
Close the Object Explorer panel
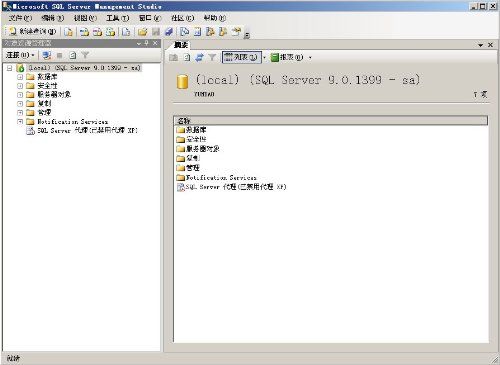coord(155,43)
